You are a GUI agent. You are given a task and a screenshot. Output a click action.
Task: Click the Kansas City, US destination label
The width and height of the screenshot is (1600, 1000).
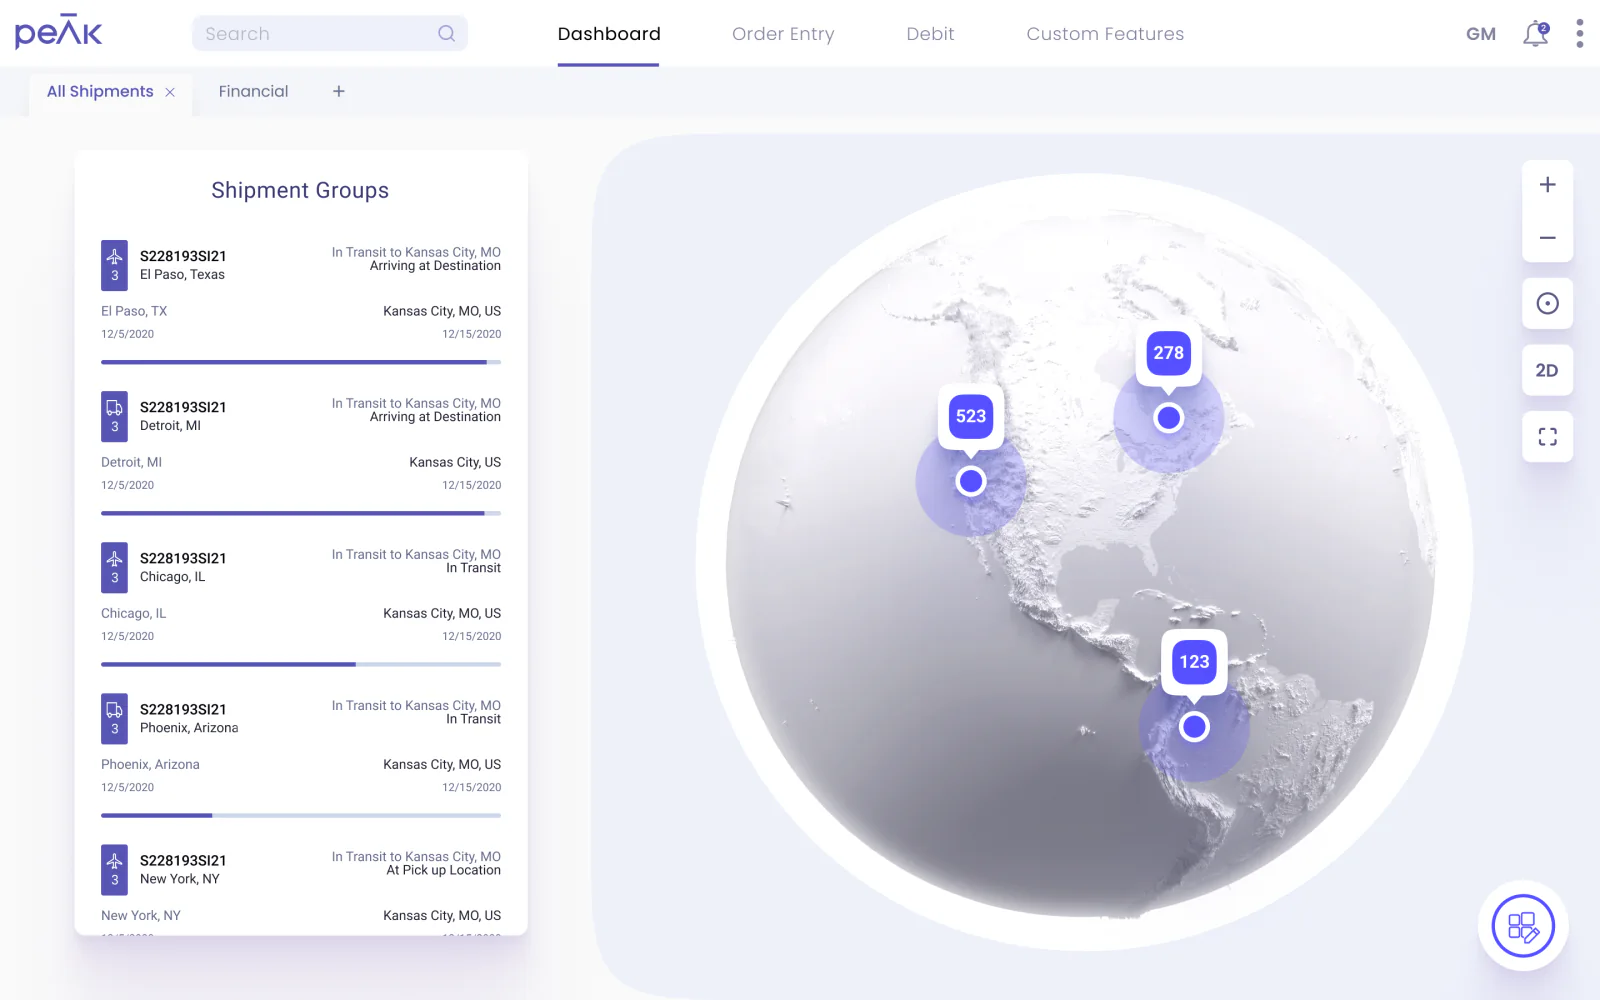tap(455, 462)
